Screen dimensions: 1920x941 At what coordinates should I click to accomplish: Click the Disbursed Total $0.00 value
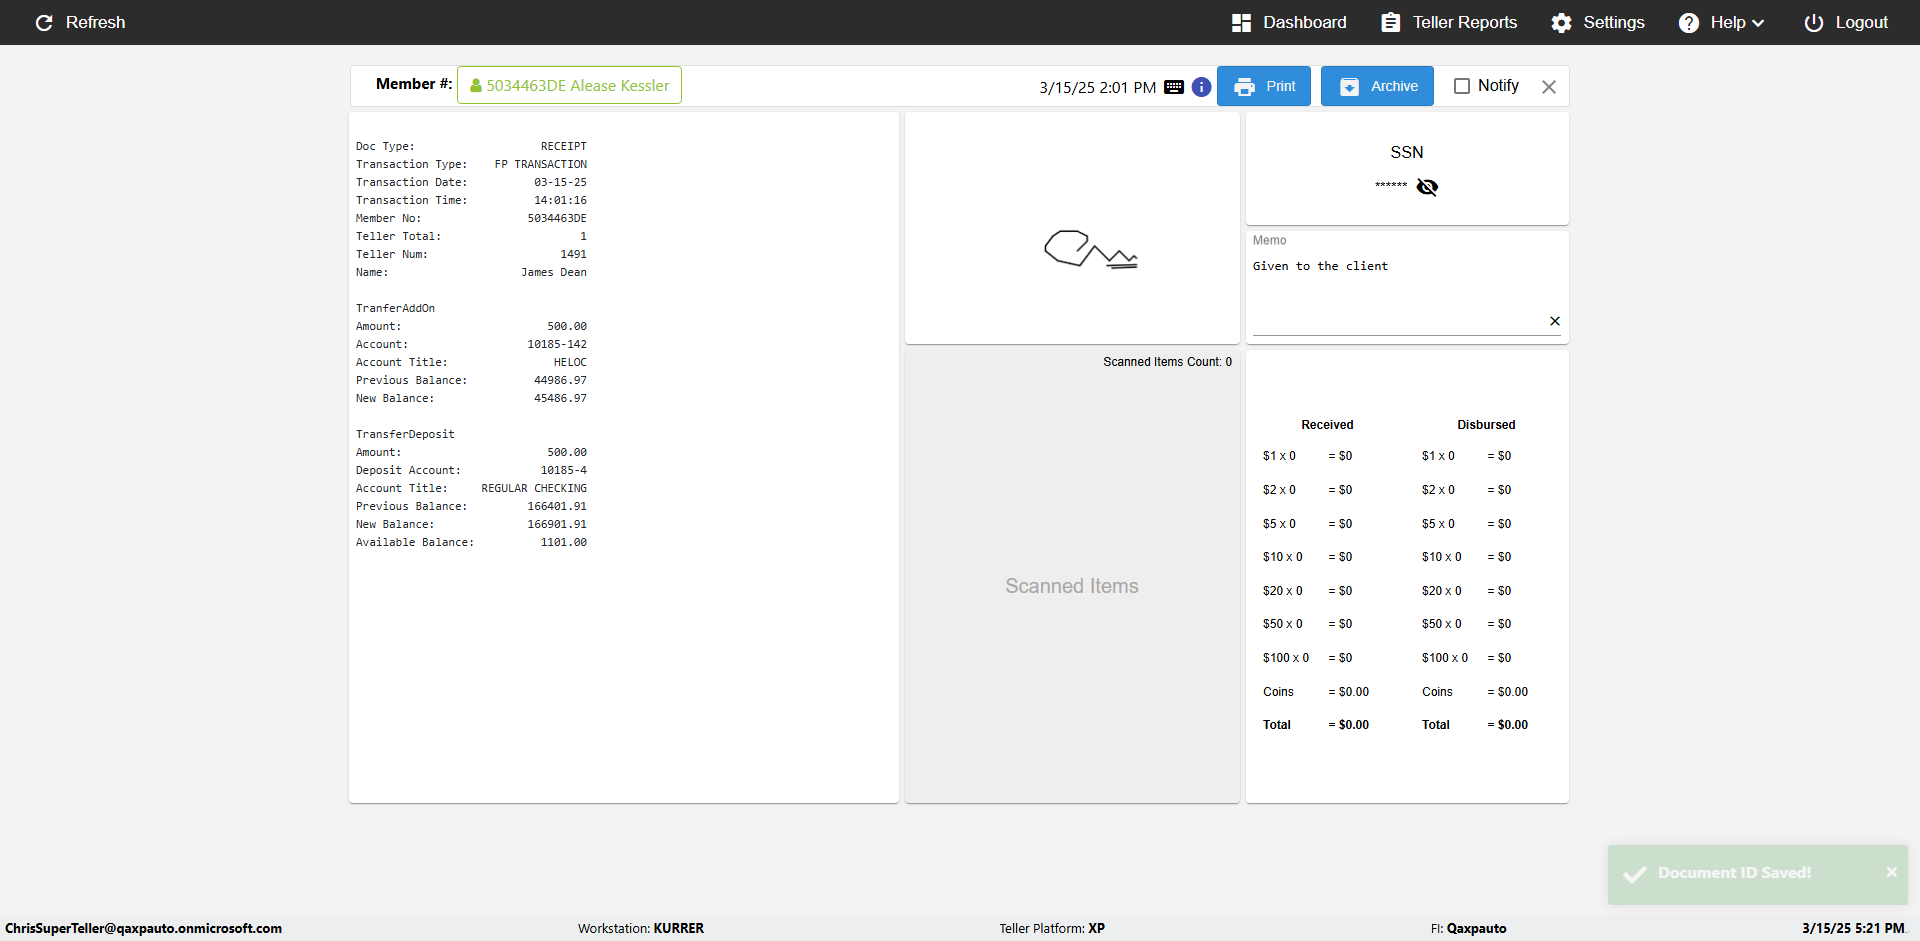click(1508, 725)
